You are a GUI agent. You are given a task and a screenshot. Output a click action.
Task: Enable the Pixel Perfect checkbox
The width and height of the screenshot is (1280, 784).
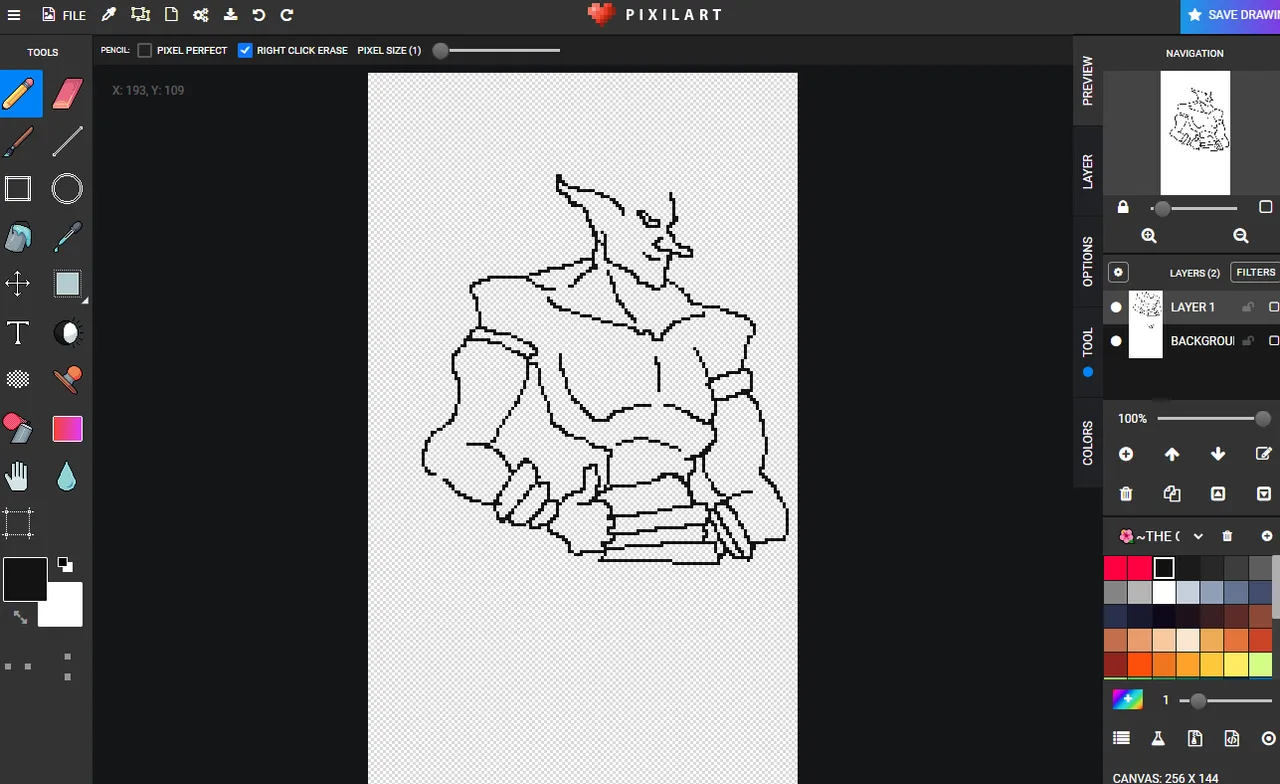tap(145, 50)
